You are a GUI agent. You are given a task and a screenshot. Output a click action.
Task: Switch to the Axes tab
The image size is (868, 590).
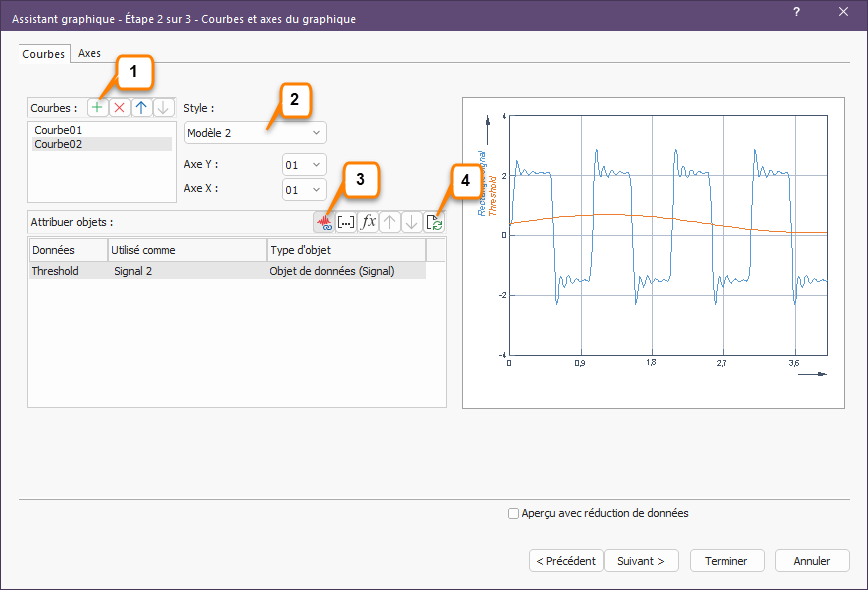pos(89,54)
